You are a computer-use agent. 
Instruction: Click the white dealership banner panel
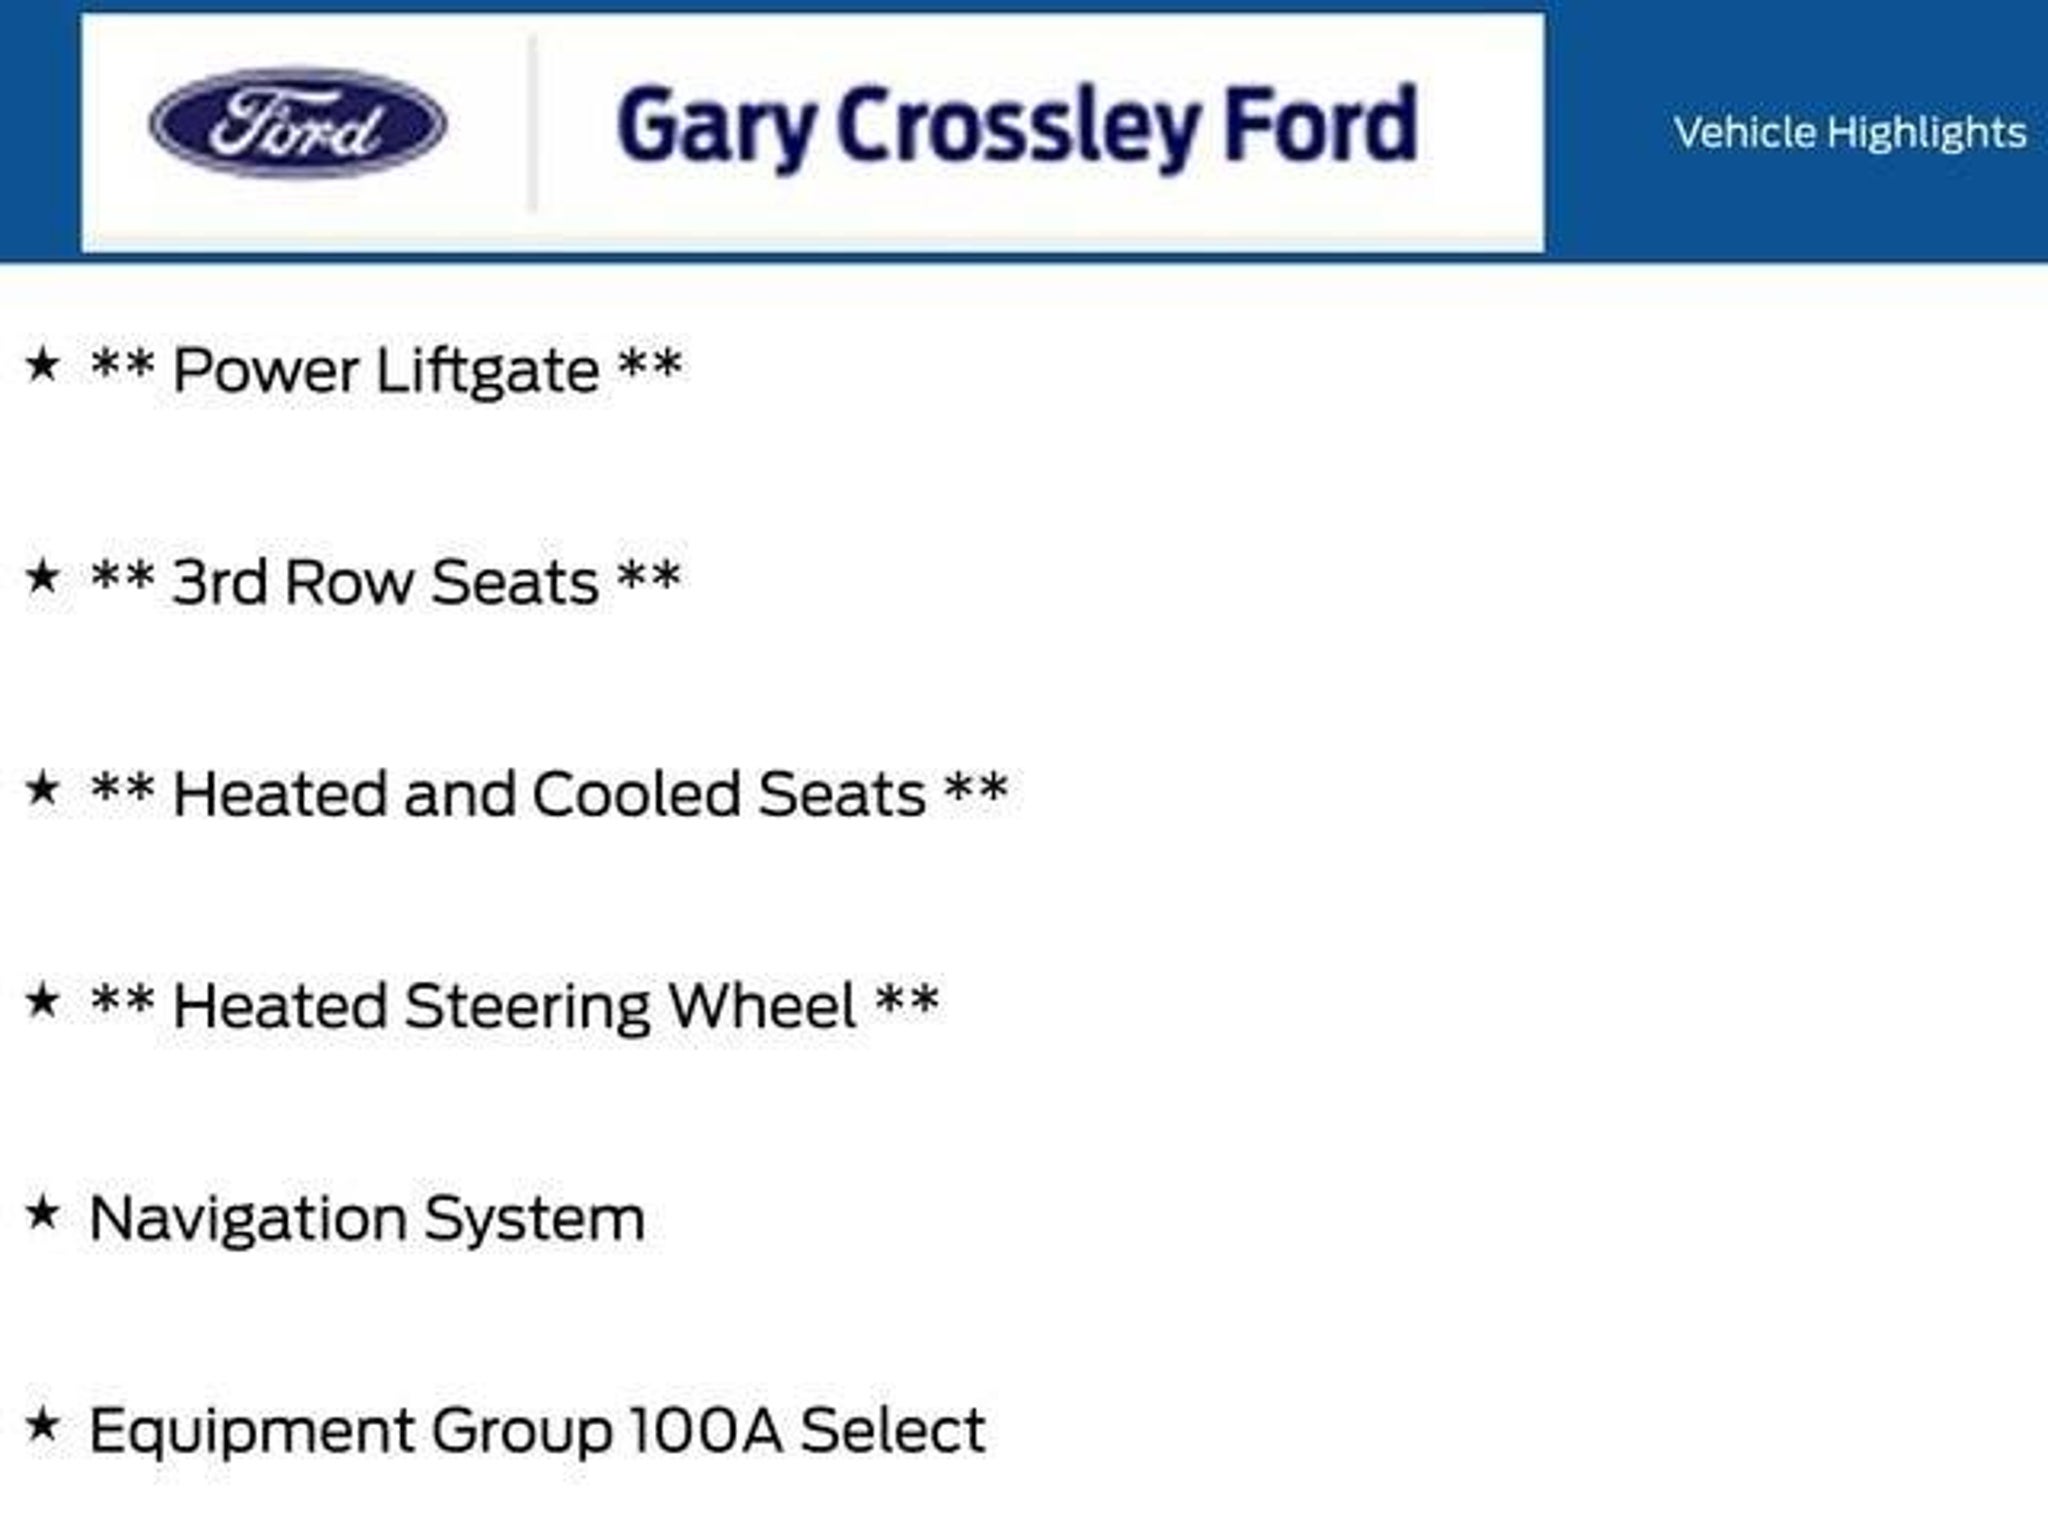812,132
